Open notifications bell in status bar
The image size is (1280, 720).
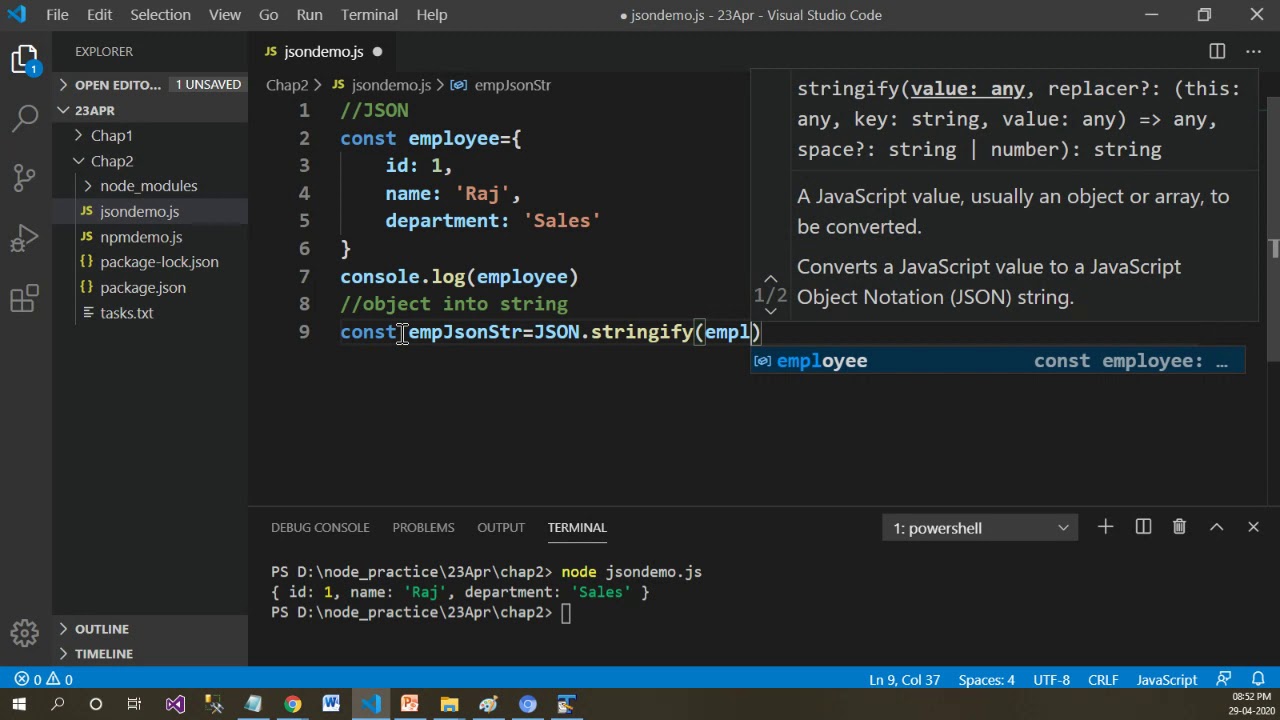point(1256,680)
